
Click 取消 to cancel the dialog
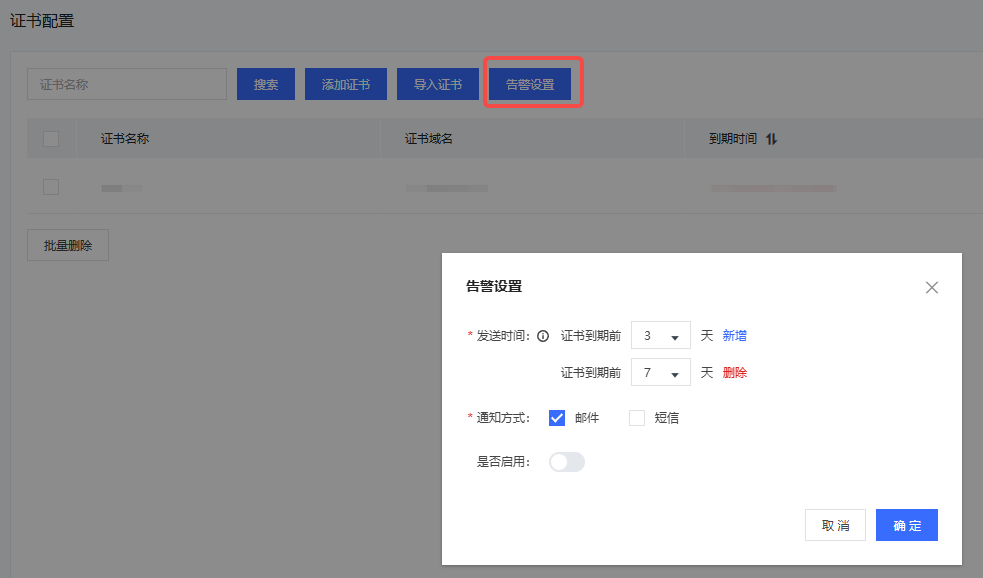835,524
